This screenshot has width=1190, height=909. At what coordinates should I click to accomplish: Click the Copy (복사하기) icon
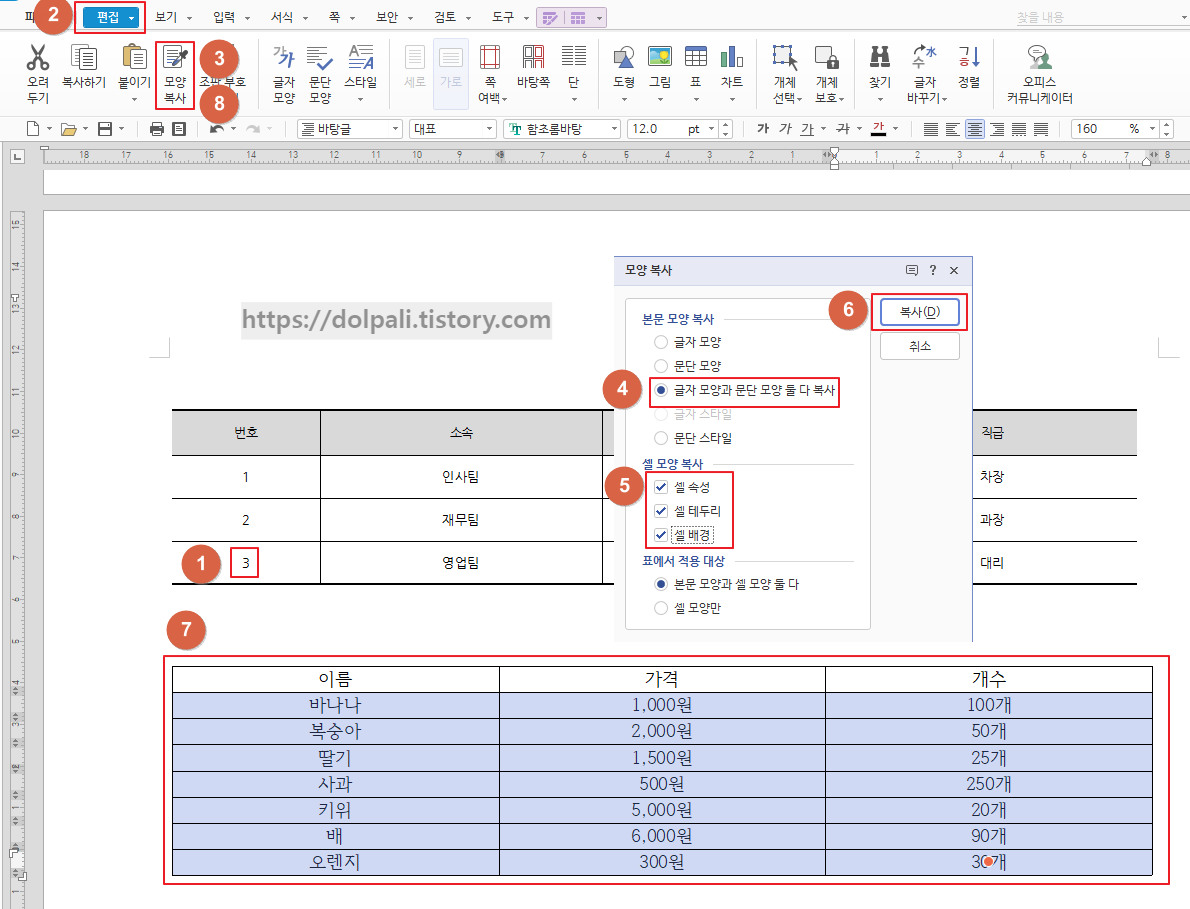(83, 58)
